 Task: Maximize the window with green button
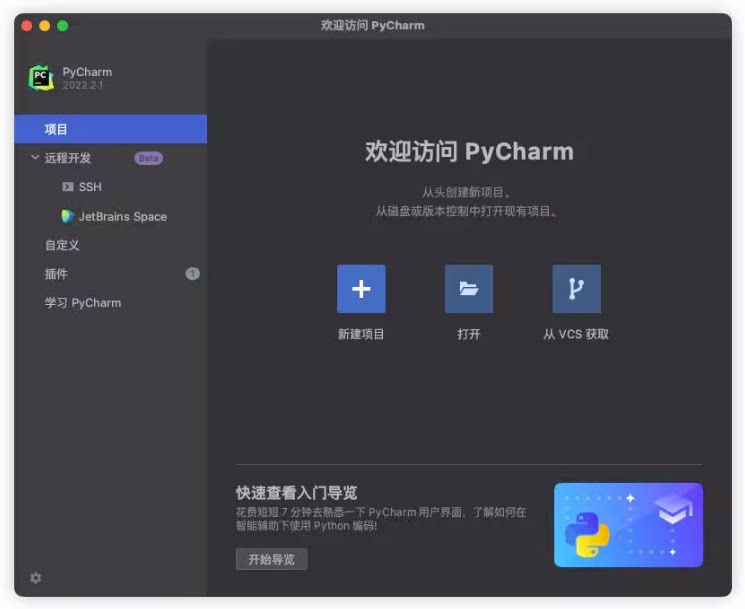pos(63,26)
